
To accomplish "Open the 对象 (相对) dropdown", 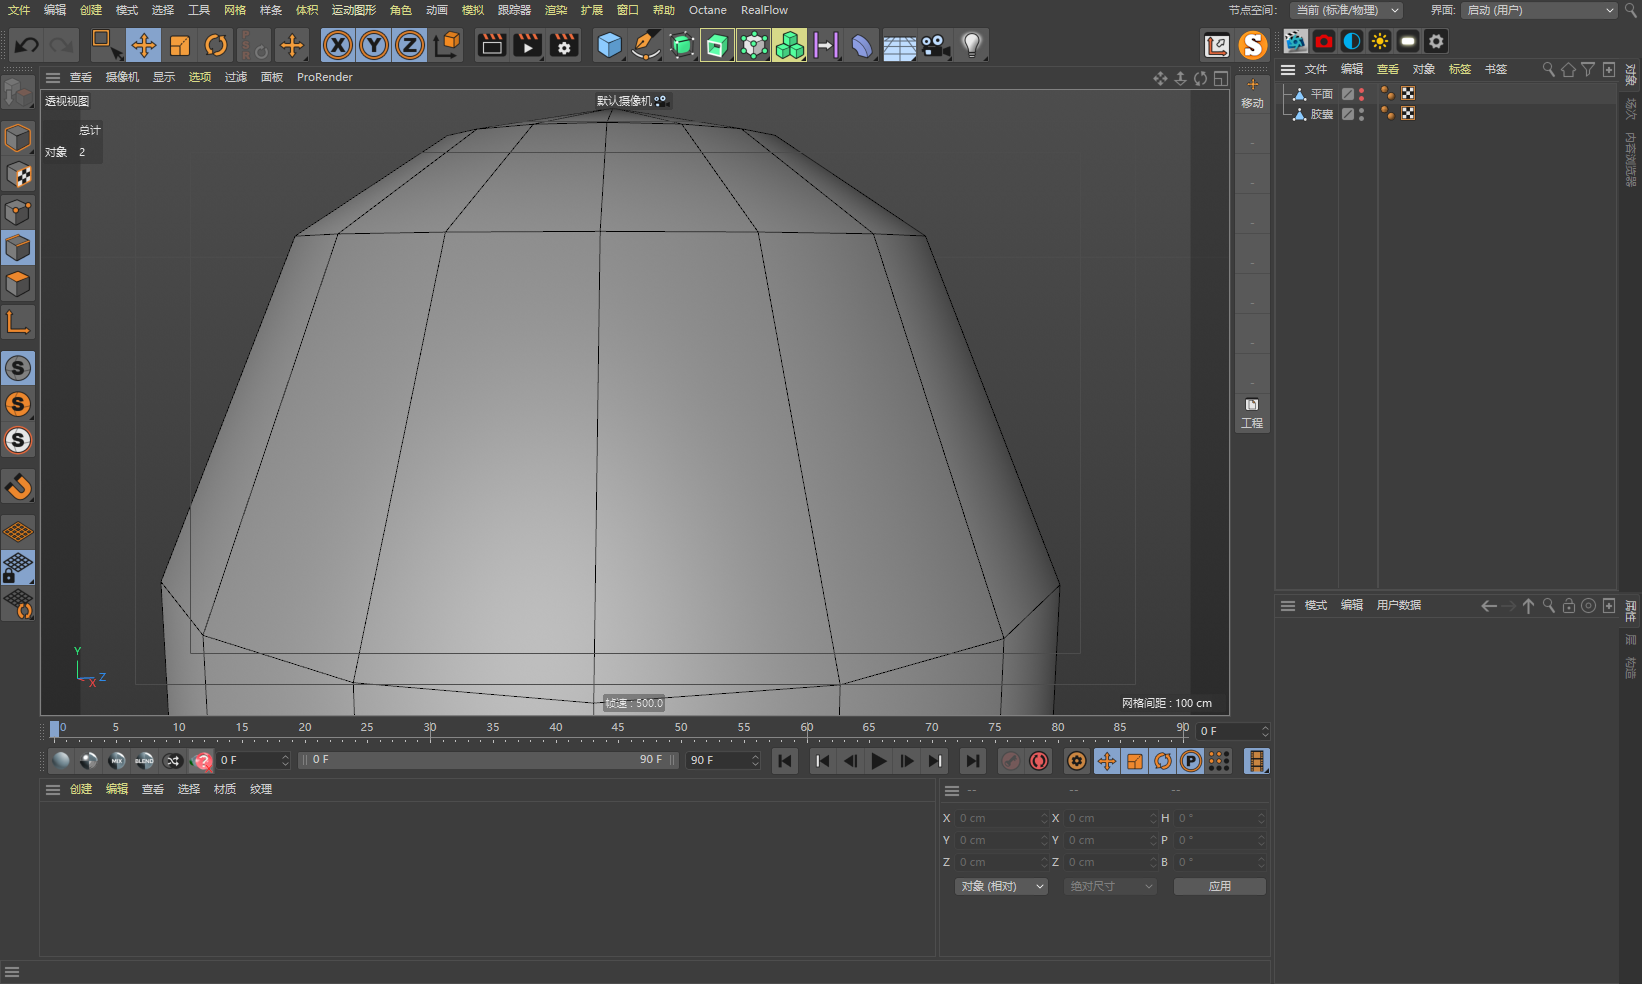I will pyautogui.click(x=1001, y=886).
